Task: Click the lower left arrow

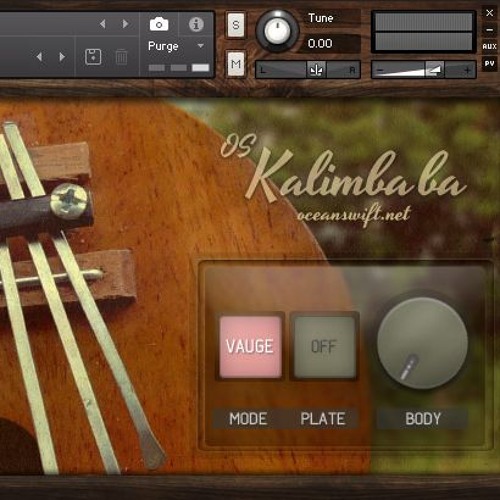Action: tap(39, 57)
